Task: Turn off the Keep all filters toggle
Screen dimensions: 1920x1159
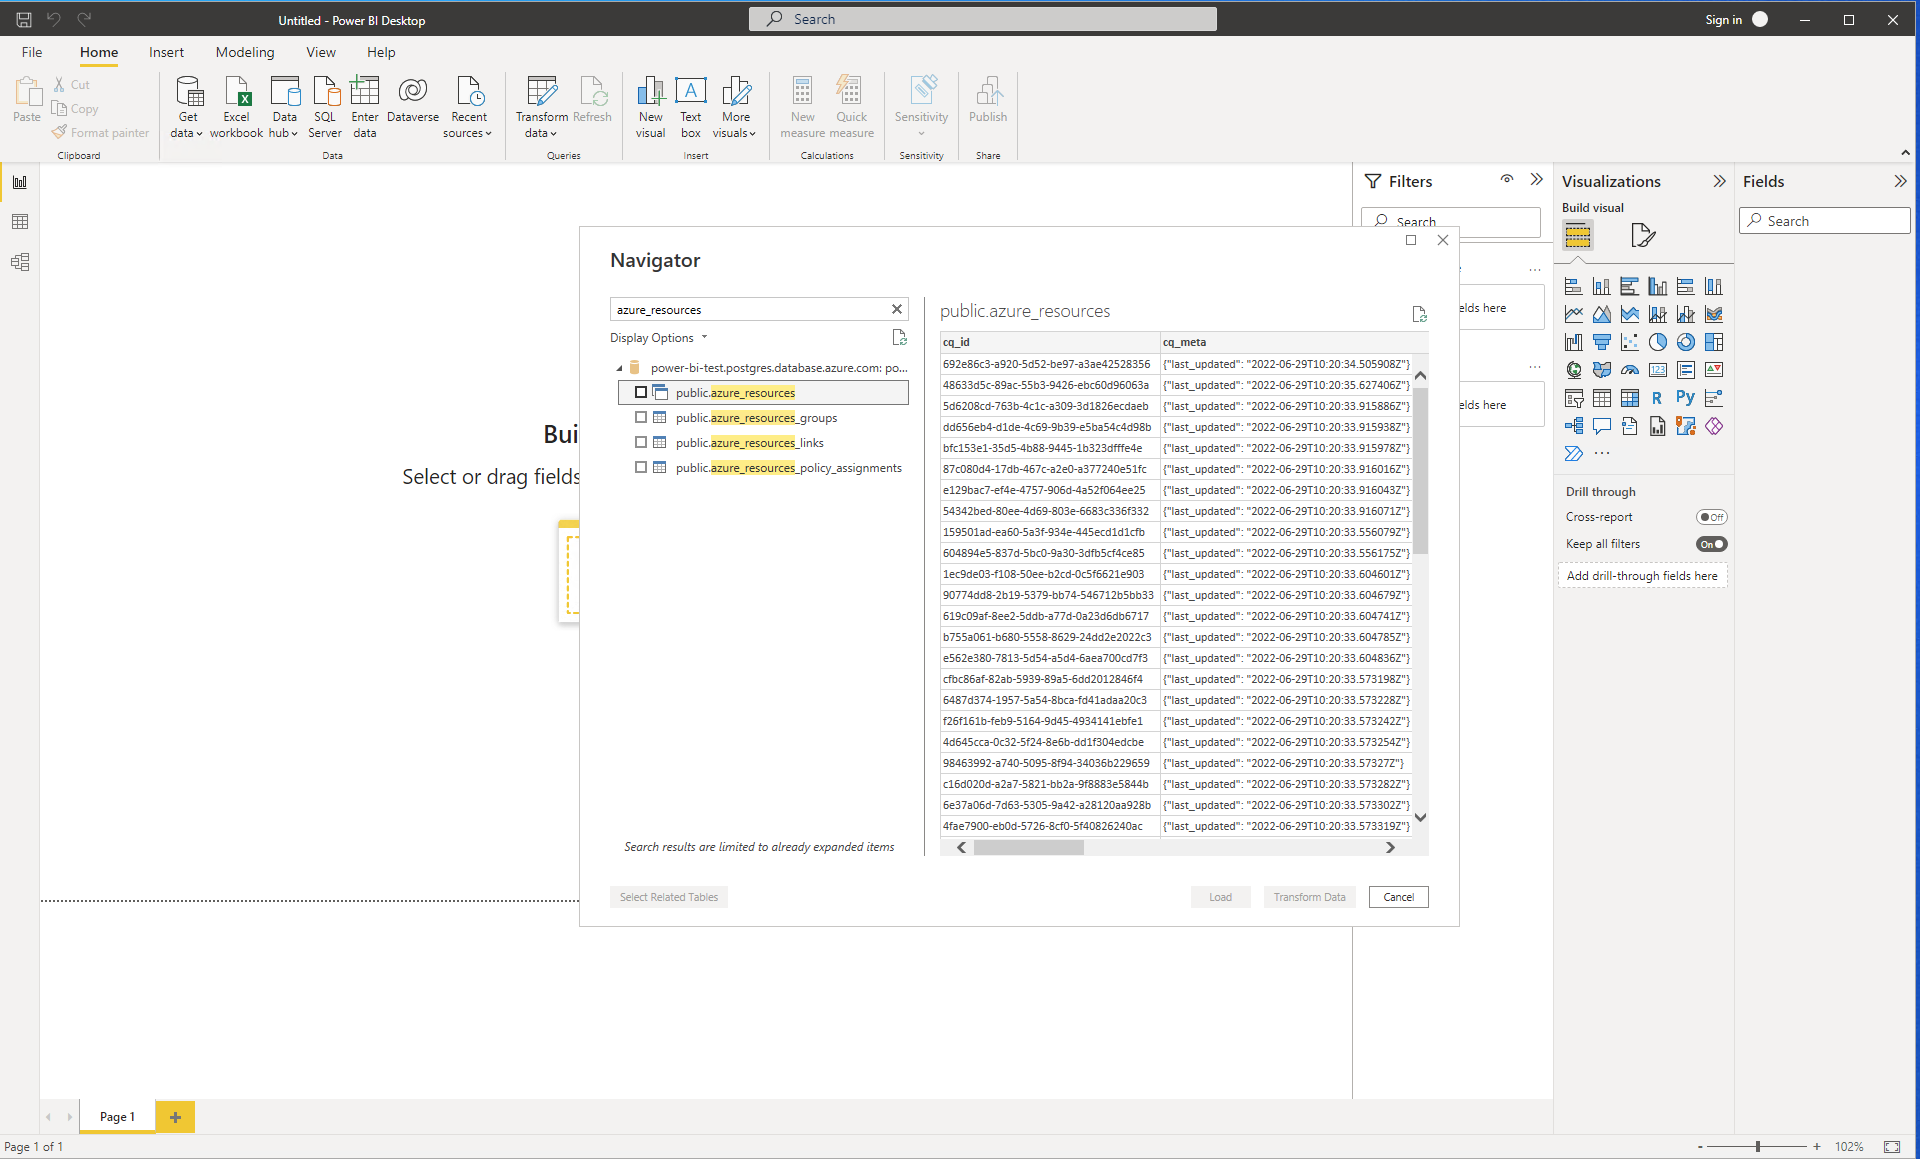Action: [1711, 544]
